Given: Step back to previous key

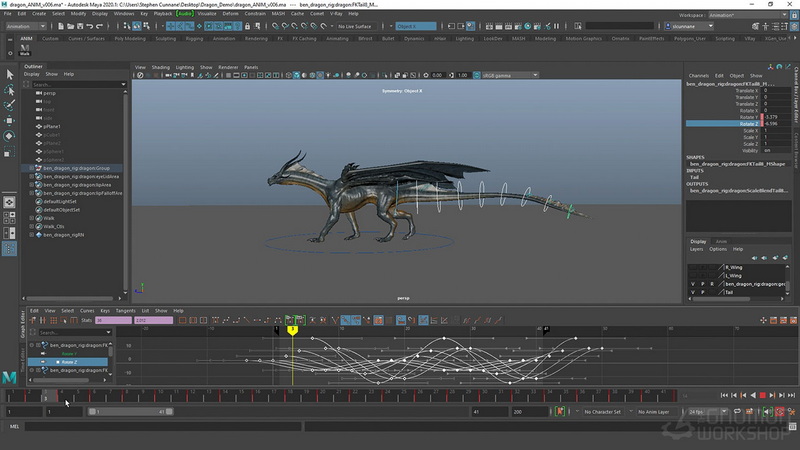Looking at the screenshot, I should click(x=743, y=395).
